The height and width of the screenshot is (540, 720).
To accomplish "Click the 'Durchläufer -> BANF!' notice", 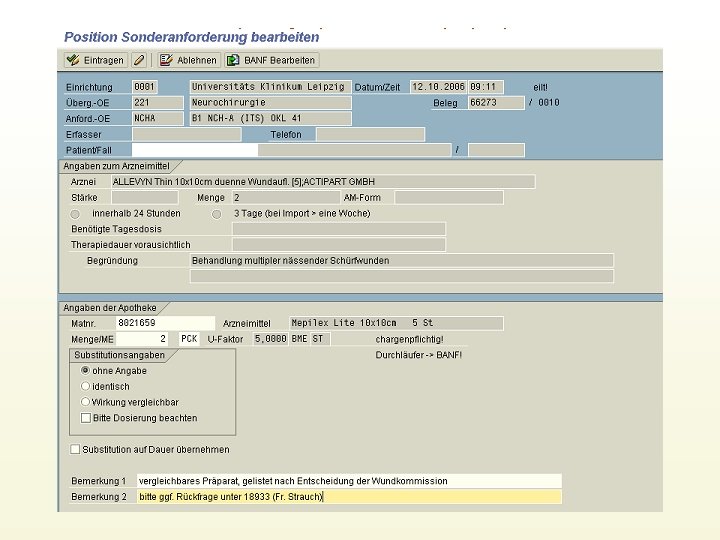I will click(418, 355).
